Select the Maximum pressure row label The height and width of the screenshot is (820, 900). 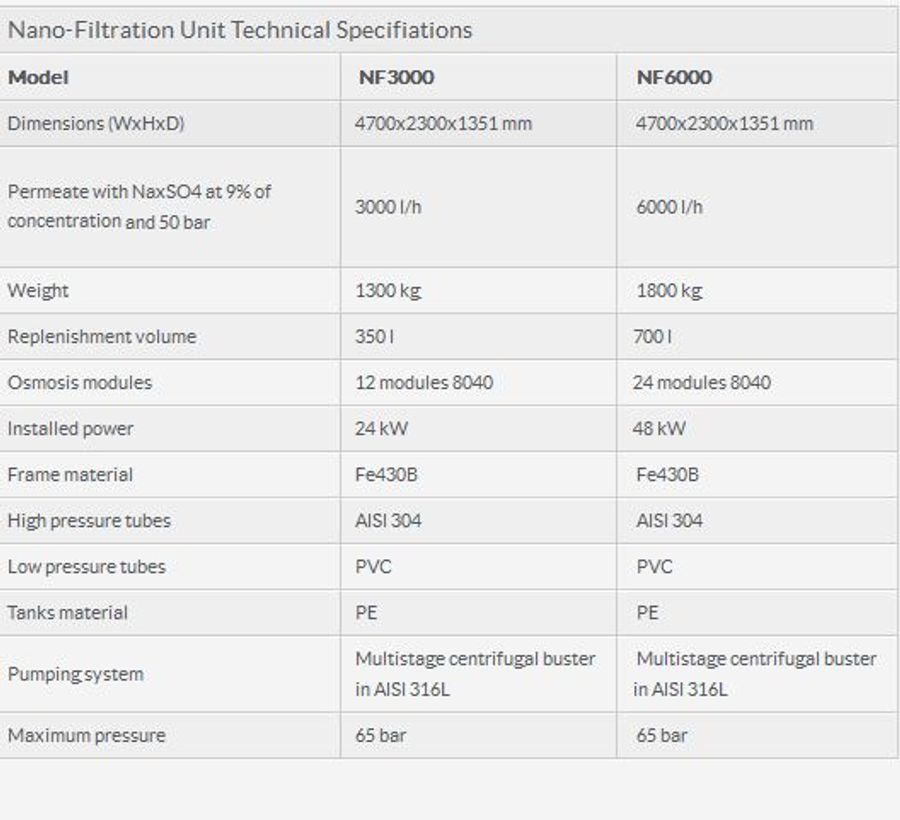pos(87,736)
